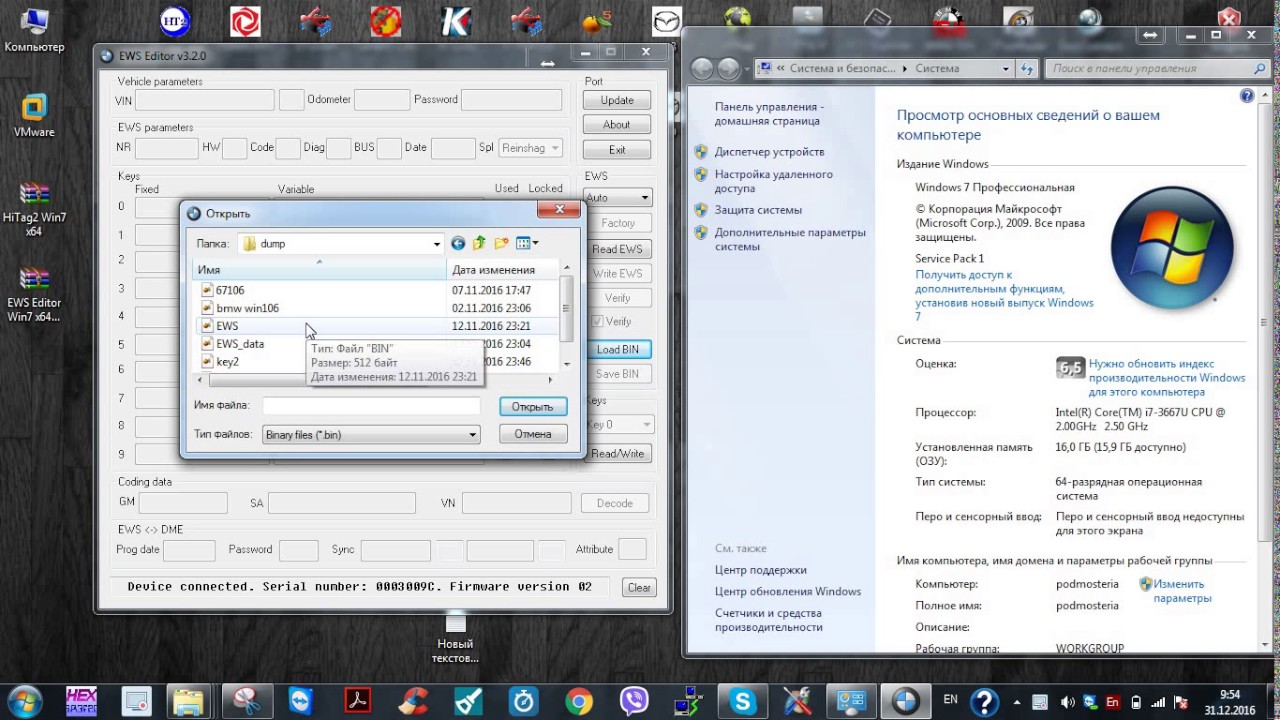Open the CCleaner taskbar icon
1280x720 pixels.
(413, 702)
